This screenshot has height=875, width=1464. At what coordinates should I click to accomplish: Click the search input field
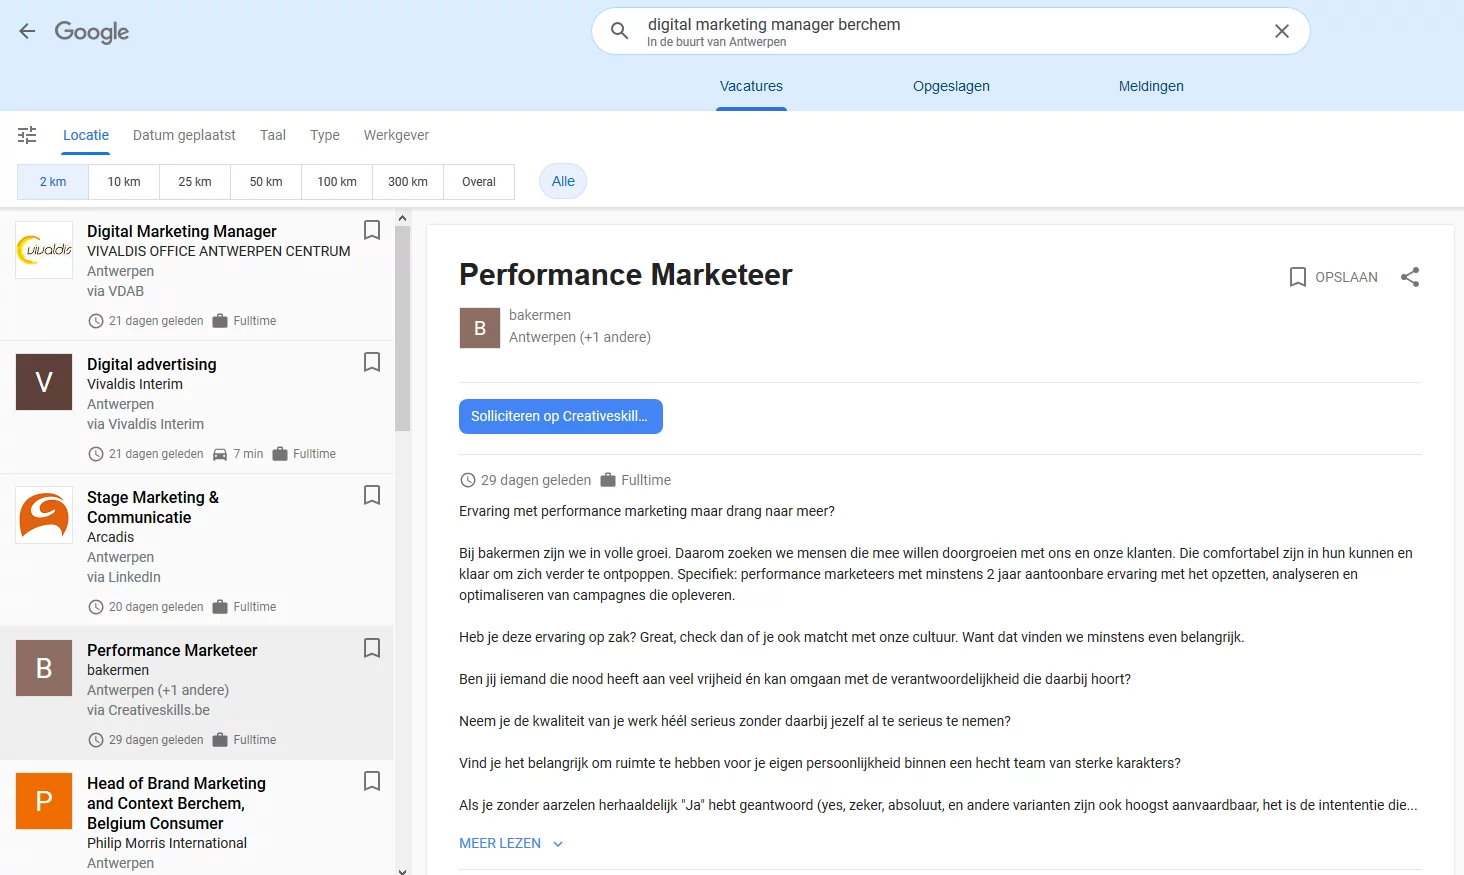point(950,31)
